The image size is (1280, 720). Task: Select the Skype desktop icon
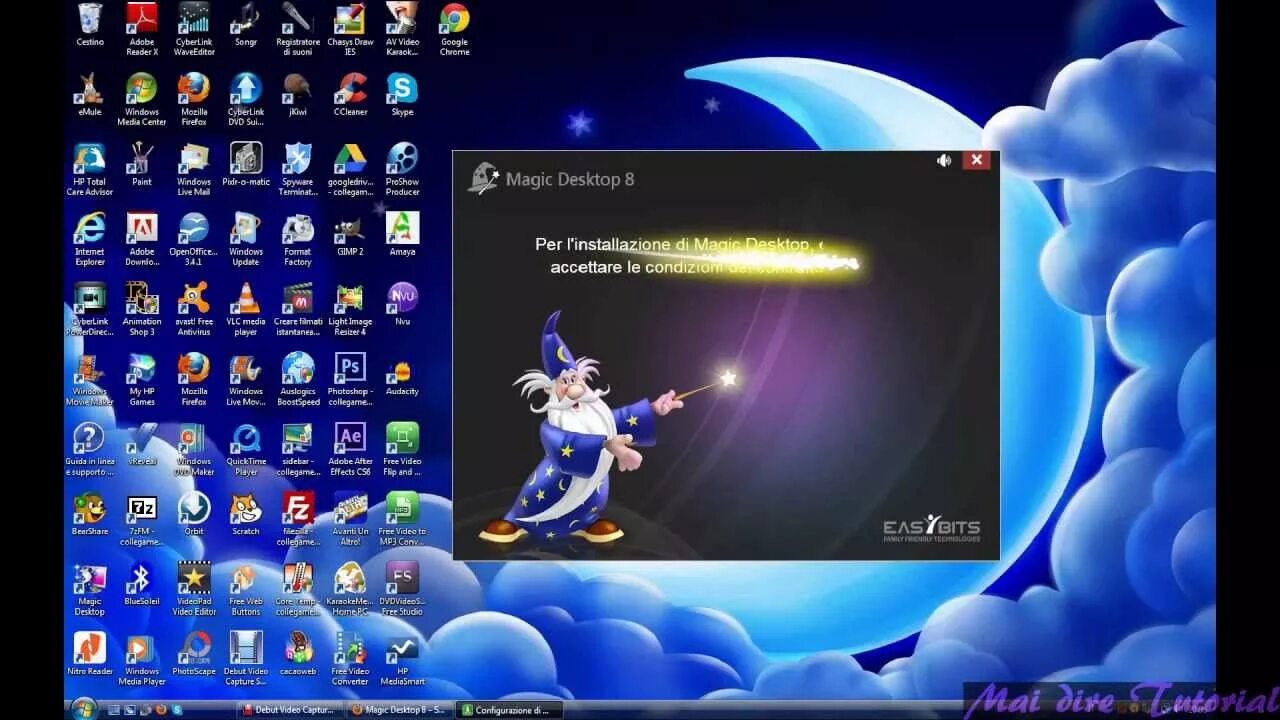(402, 94)
